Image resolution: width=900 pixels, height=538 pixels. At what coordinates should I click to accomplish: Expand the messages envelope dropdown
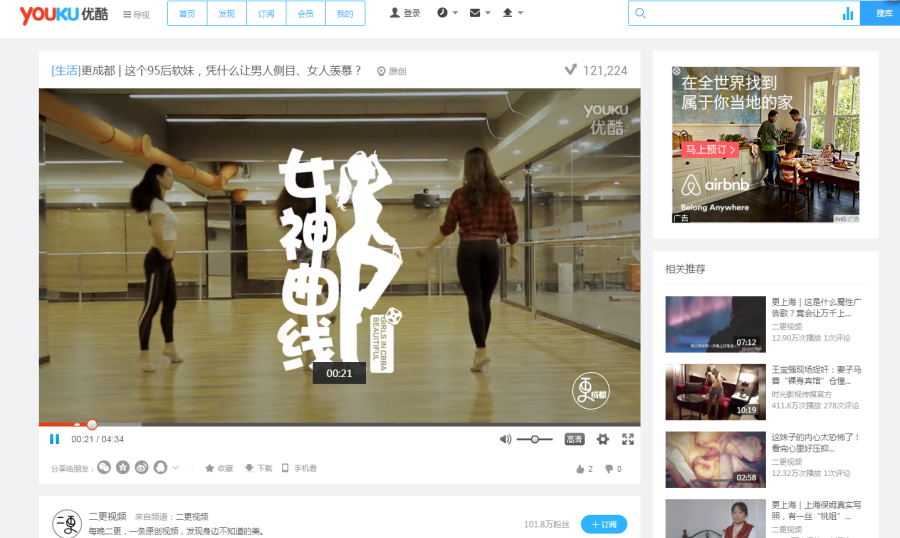(x=480, y=13)
